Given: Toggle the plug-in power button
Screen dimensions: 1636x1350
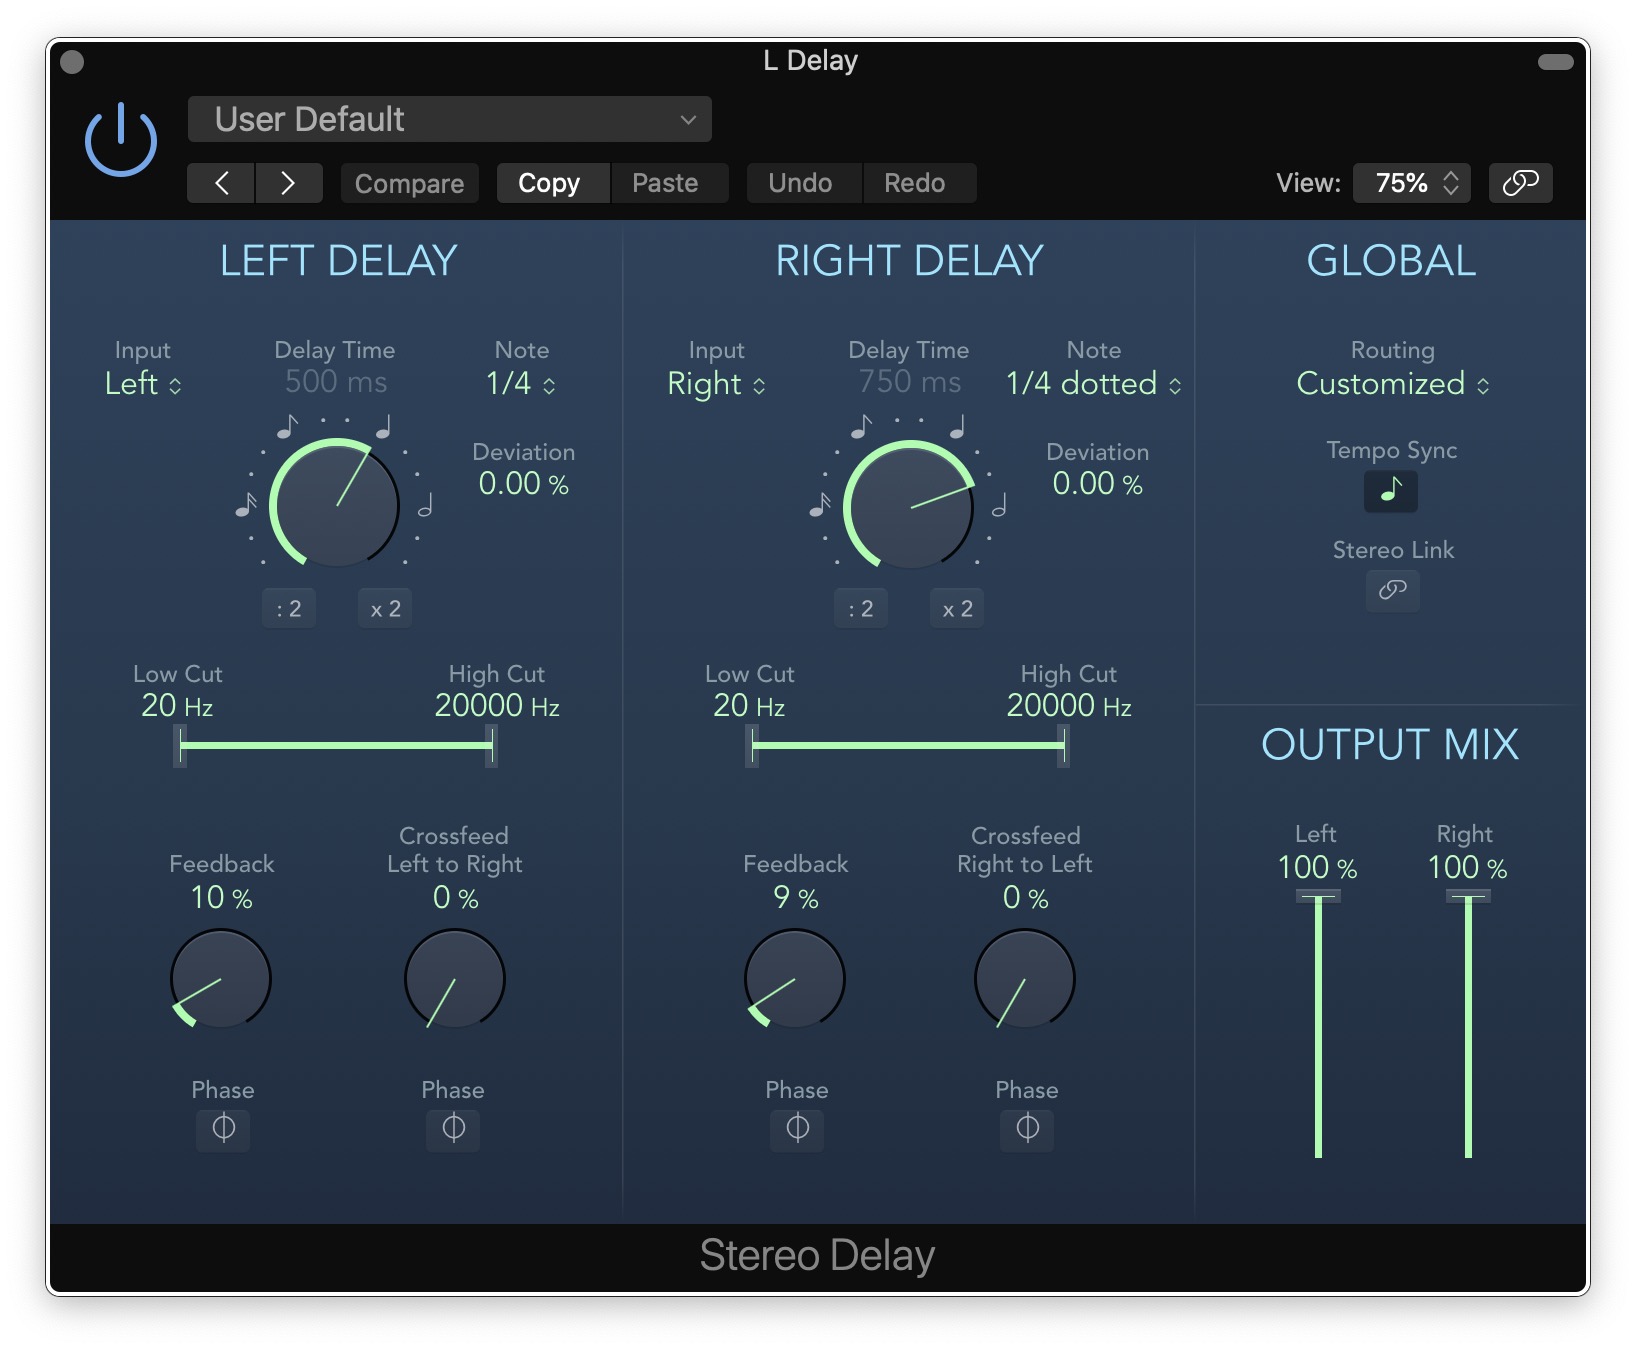Looking at the screenshot, I should 121,141.
